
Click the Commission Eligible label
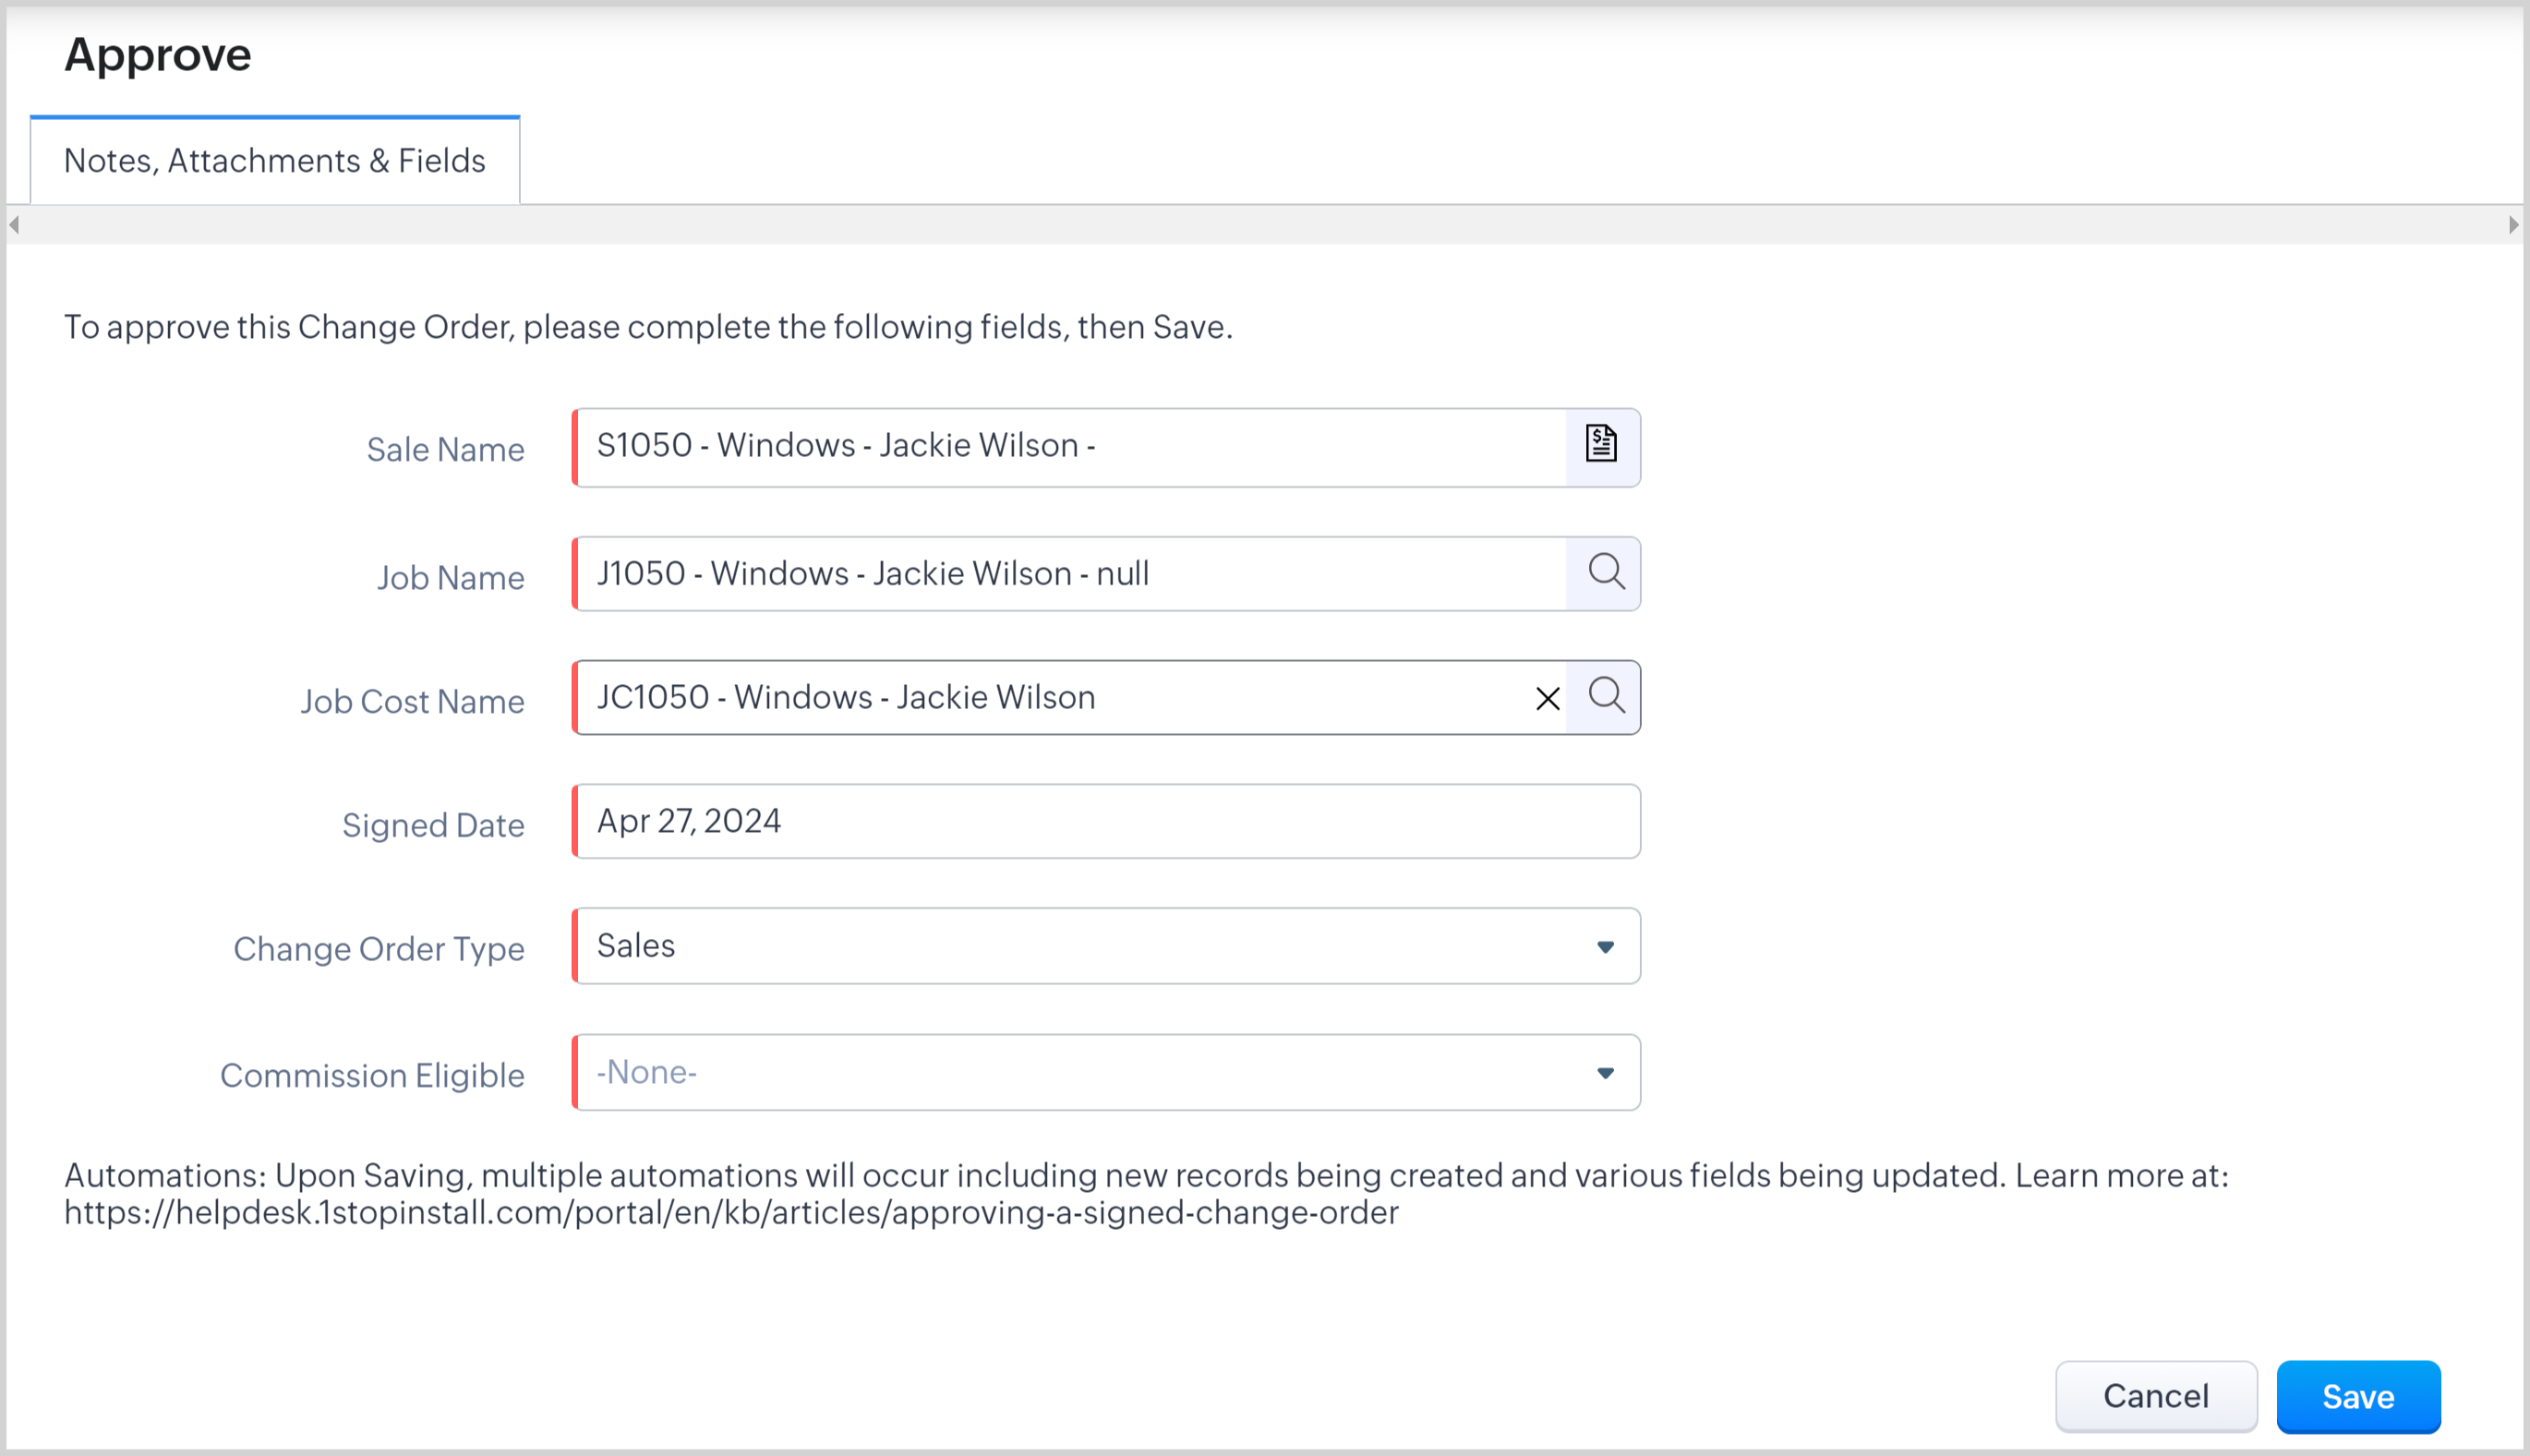(x=372, y=1075)
